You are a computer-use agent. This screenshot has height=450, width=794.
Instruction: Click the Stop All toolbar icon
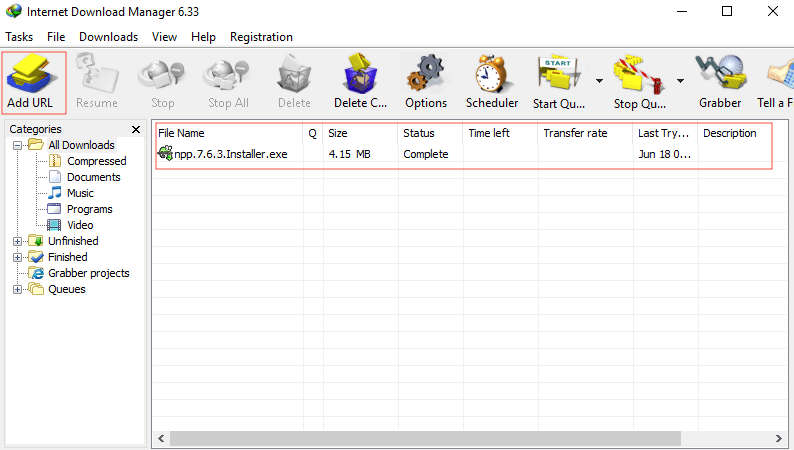pyautogui.click(x=227, y=75)
